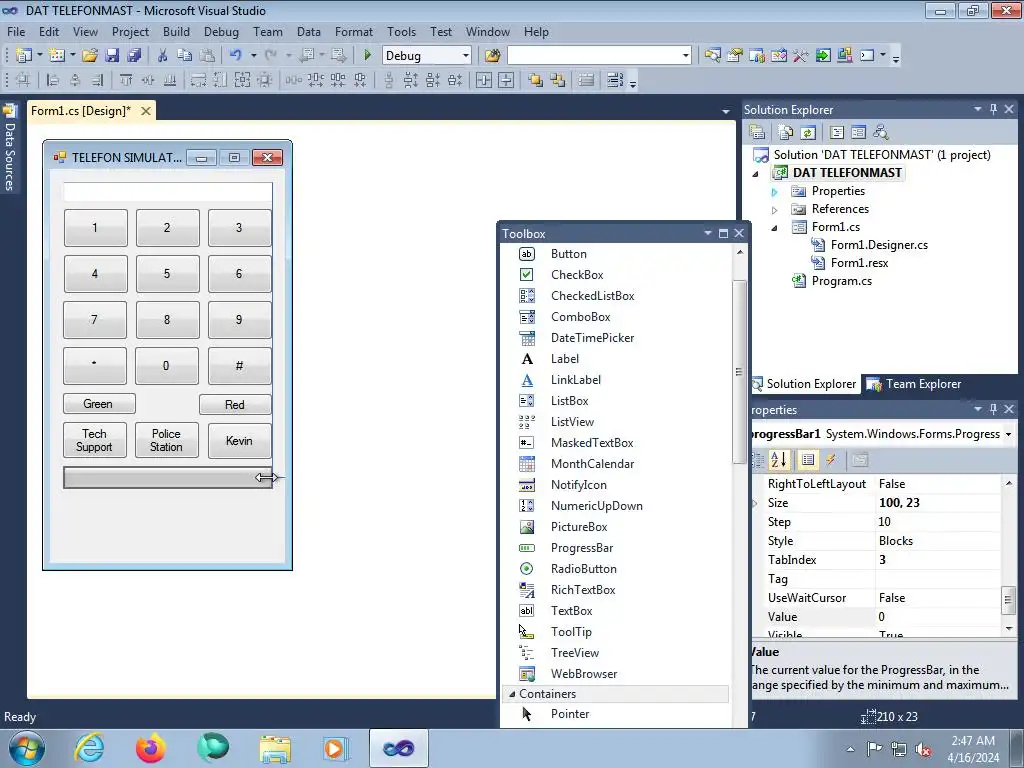
Task: Select the Green button on the form
Action: click(99, 404)
